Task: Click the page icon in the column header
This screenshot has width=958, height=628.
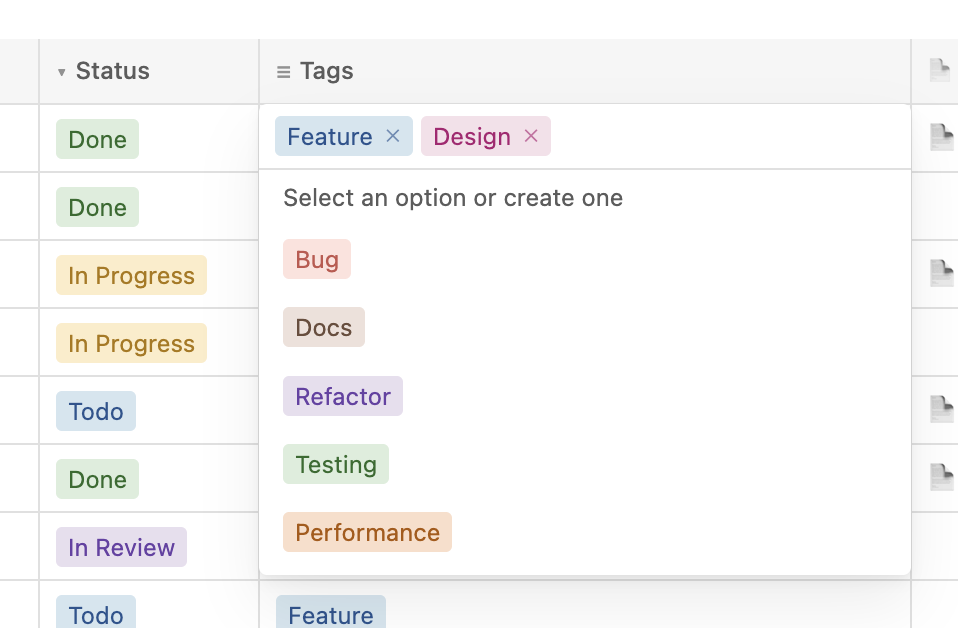Action: (x=939, y=70)
